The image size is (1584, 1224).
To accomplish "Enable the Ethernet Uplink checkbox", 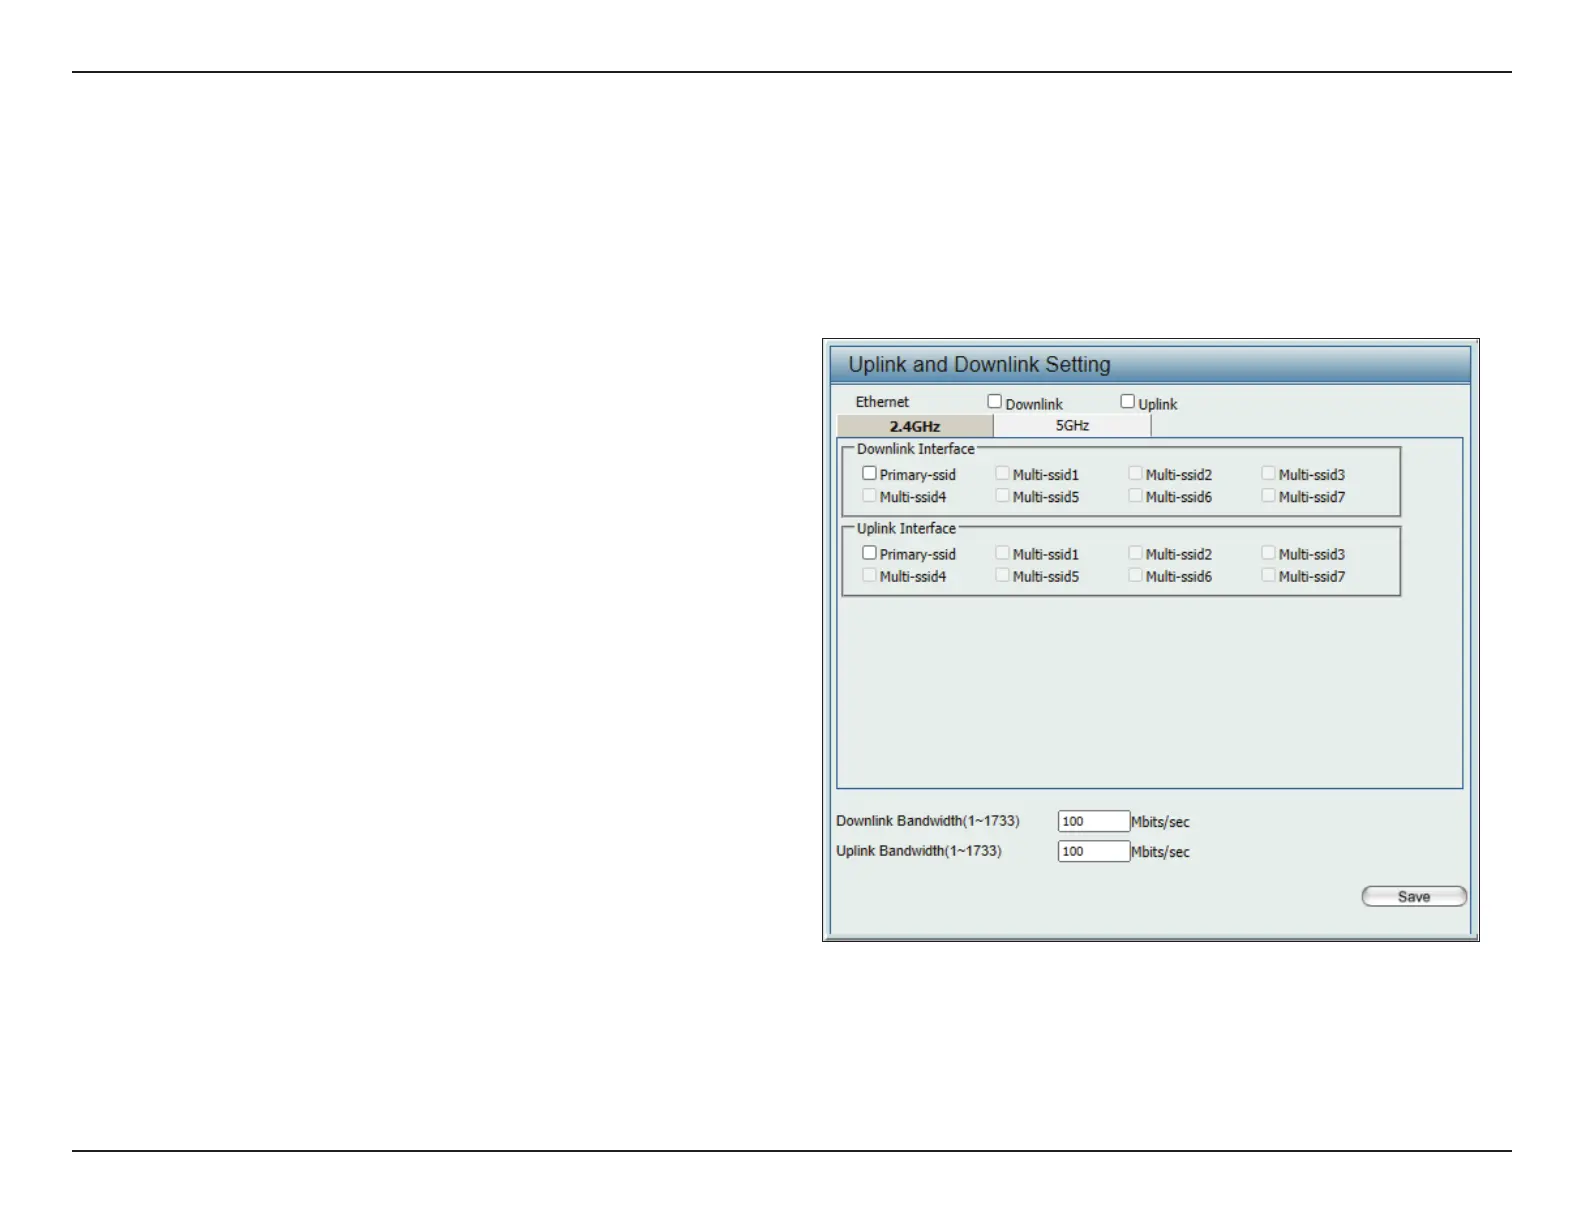I will click(1127, 402).
